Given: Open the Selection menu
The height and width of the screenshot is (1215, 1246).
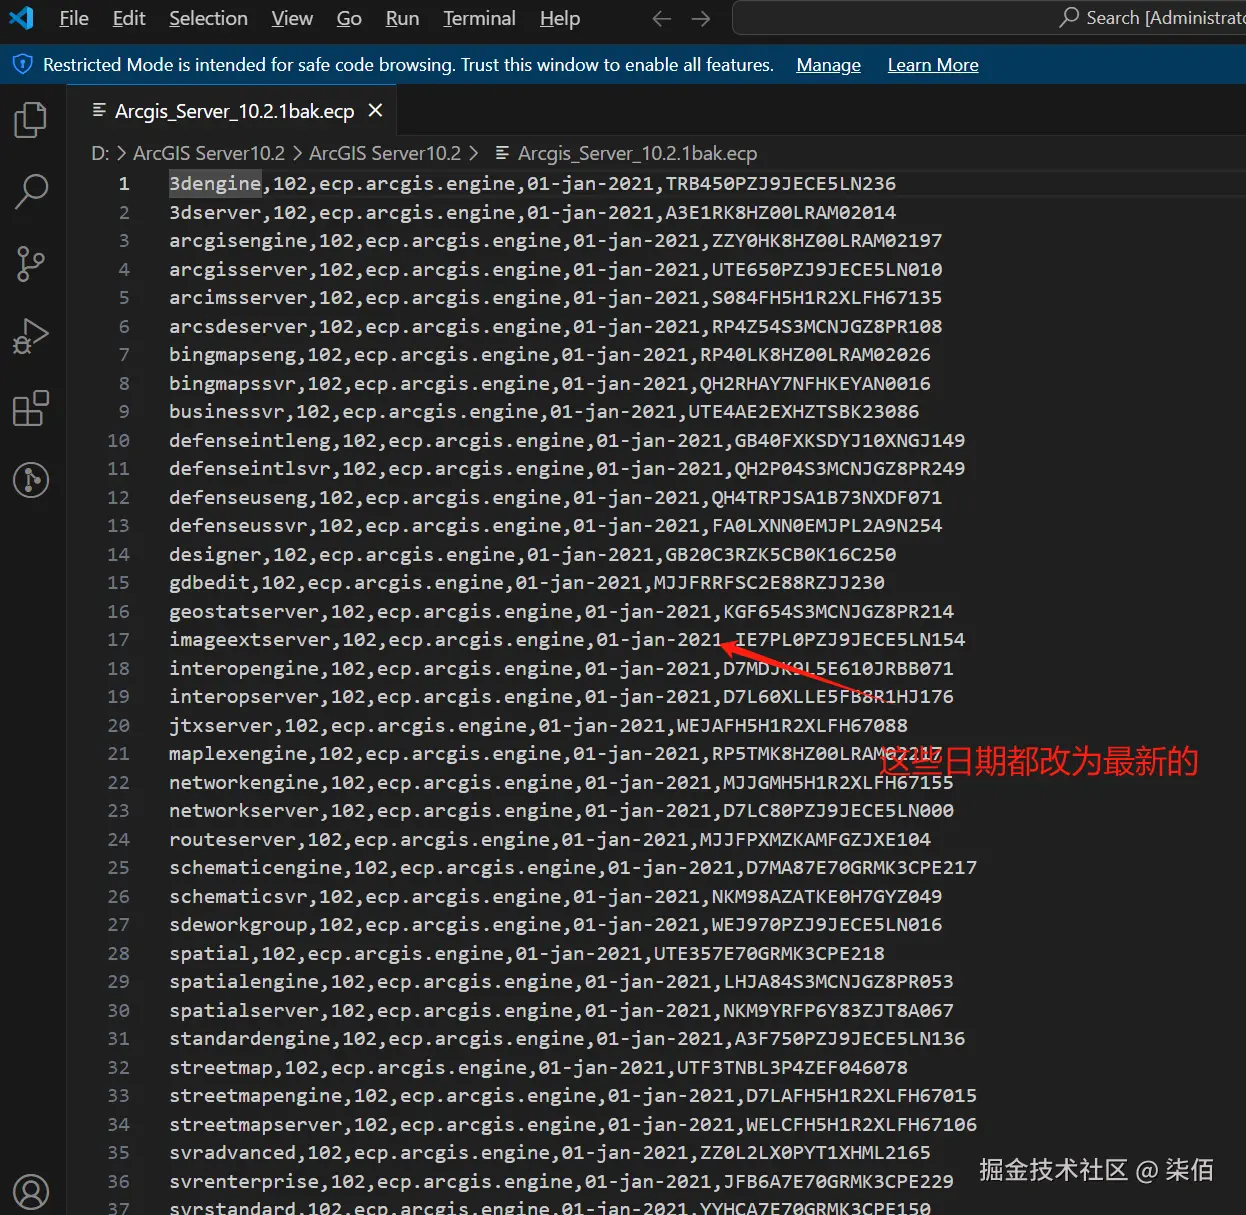Looking at the screenshot, I should [208, 18].
